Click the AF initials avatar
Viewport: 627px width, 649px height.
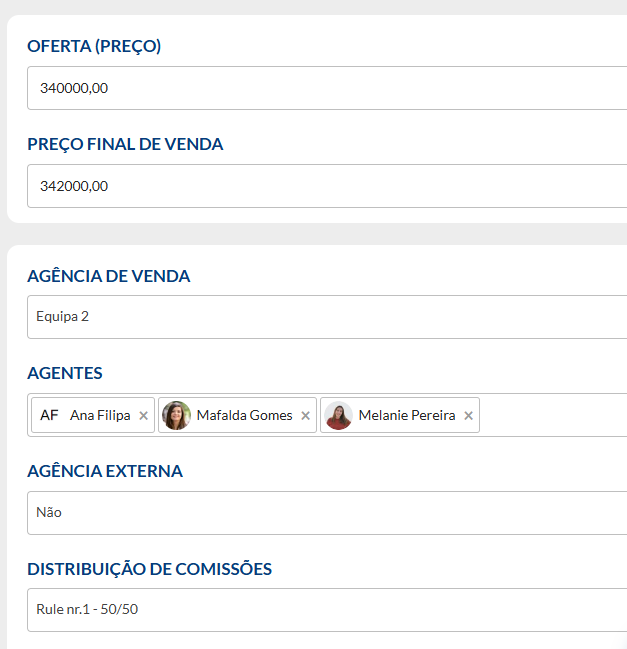pyautogui.click(x=49, y=415)
